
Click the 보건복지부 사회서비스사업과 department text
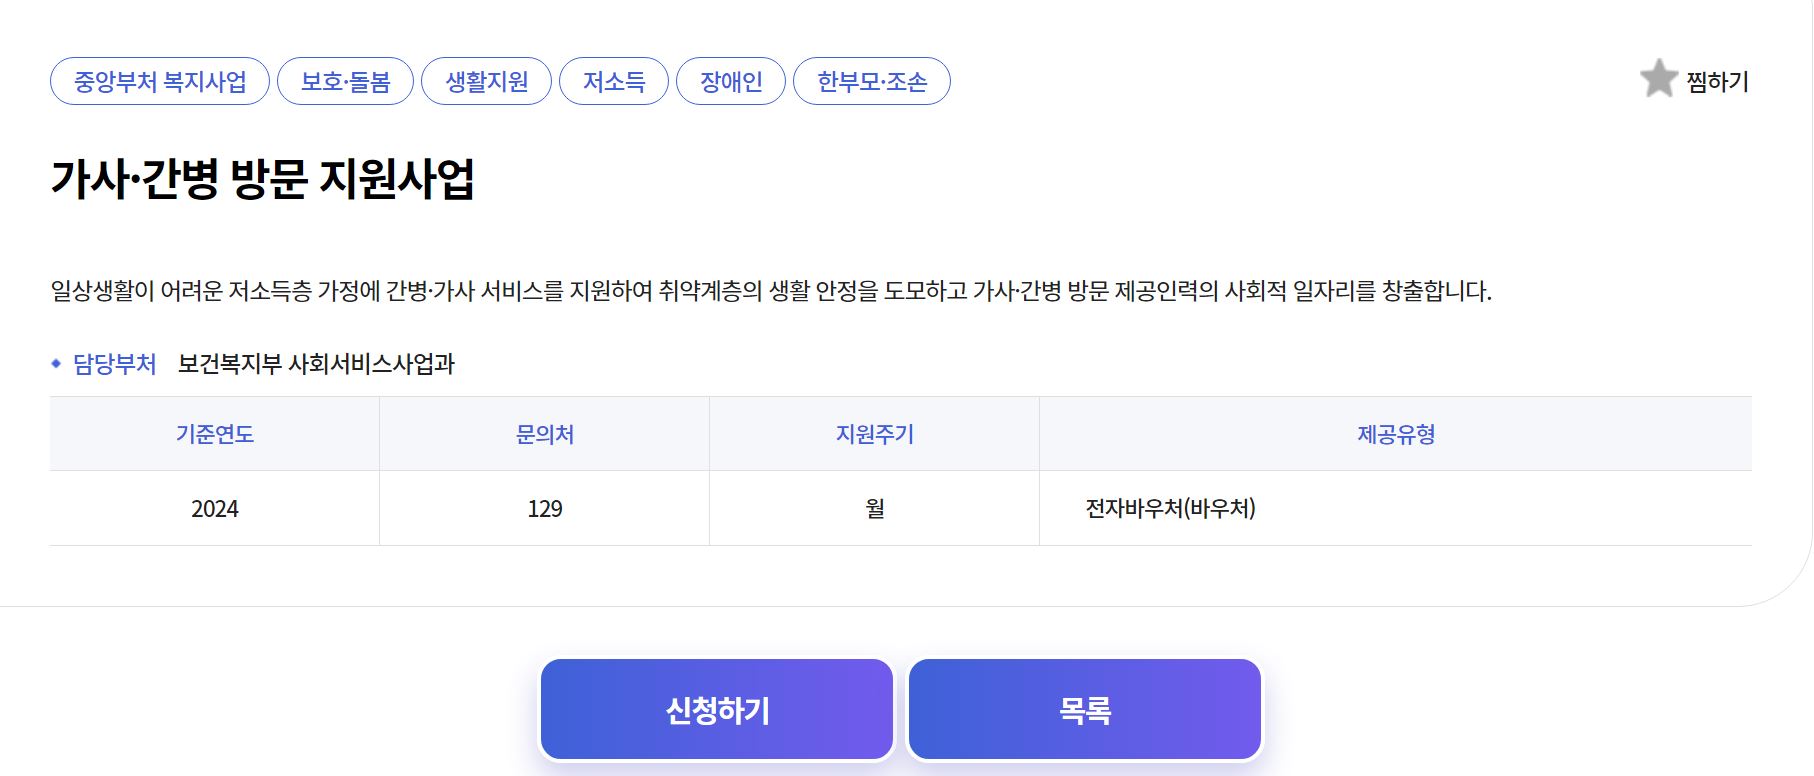[320, 364]
